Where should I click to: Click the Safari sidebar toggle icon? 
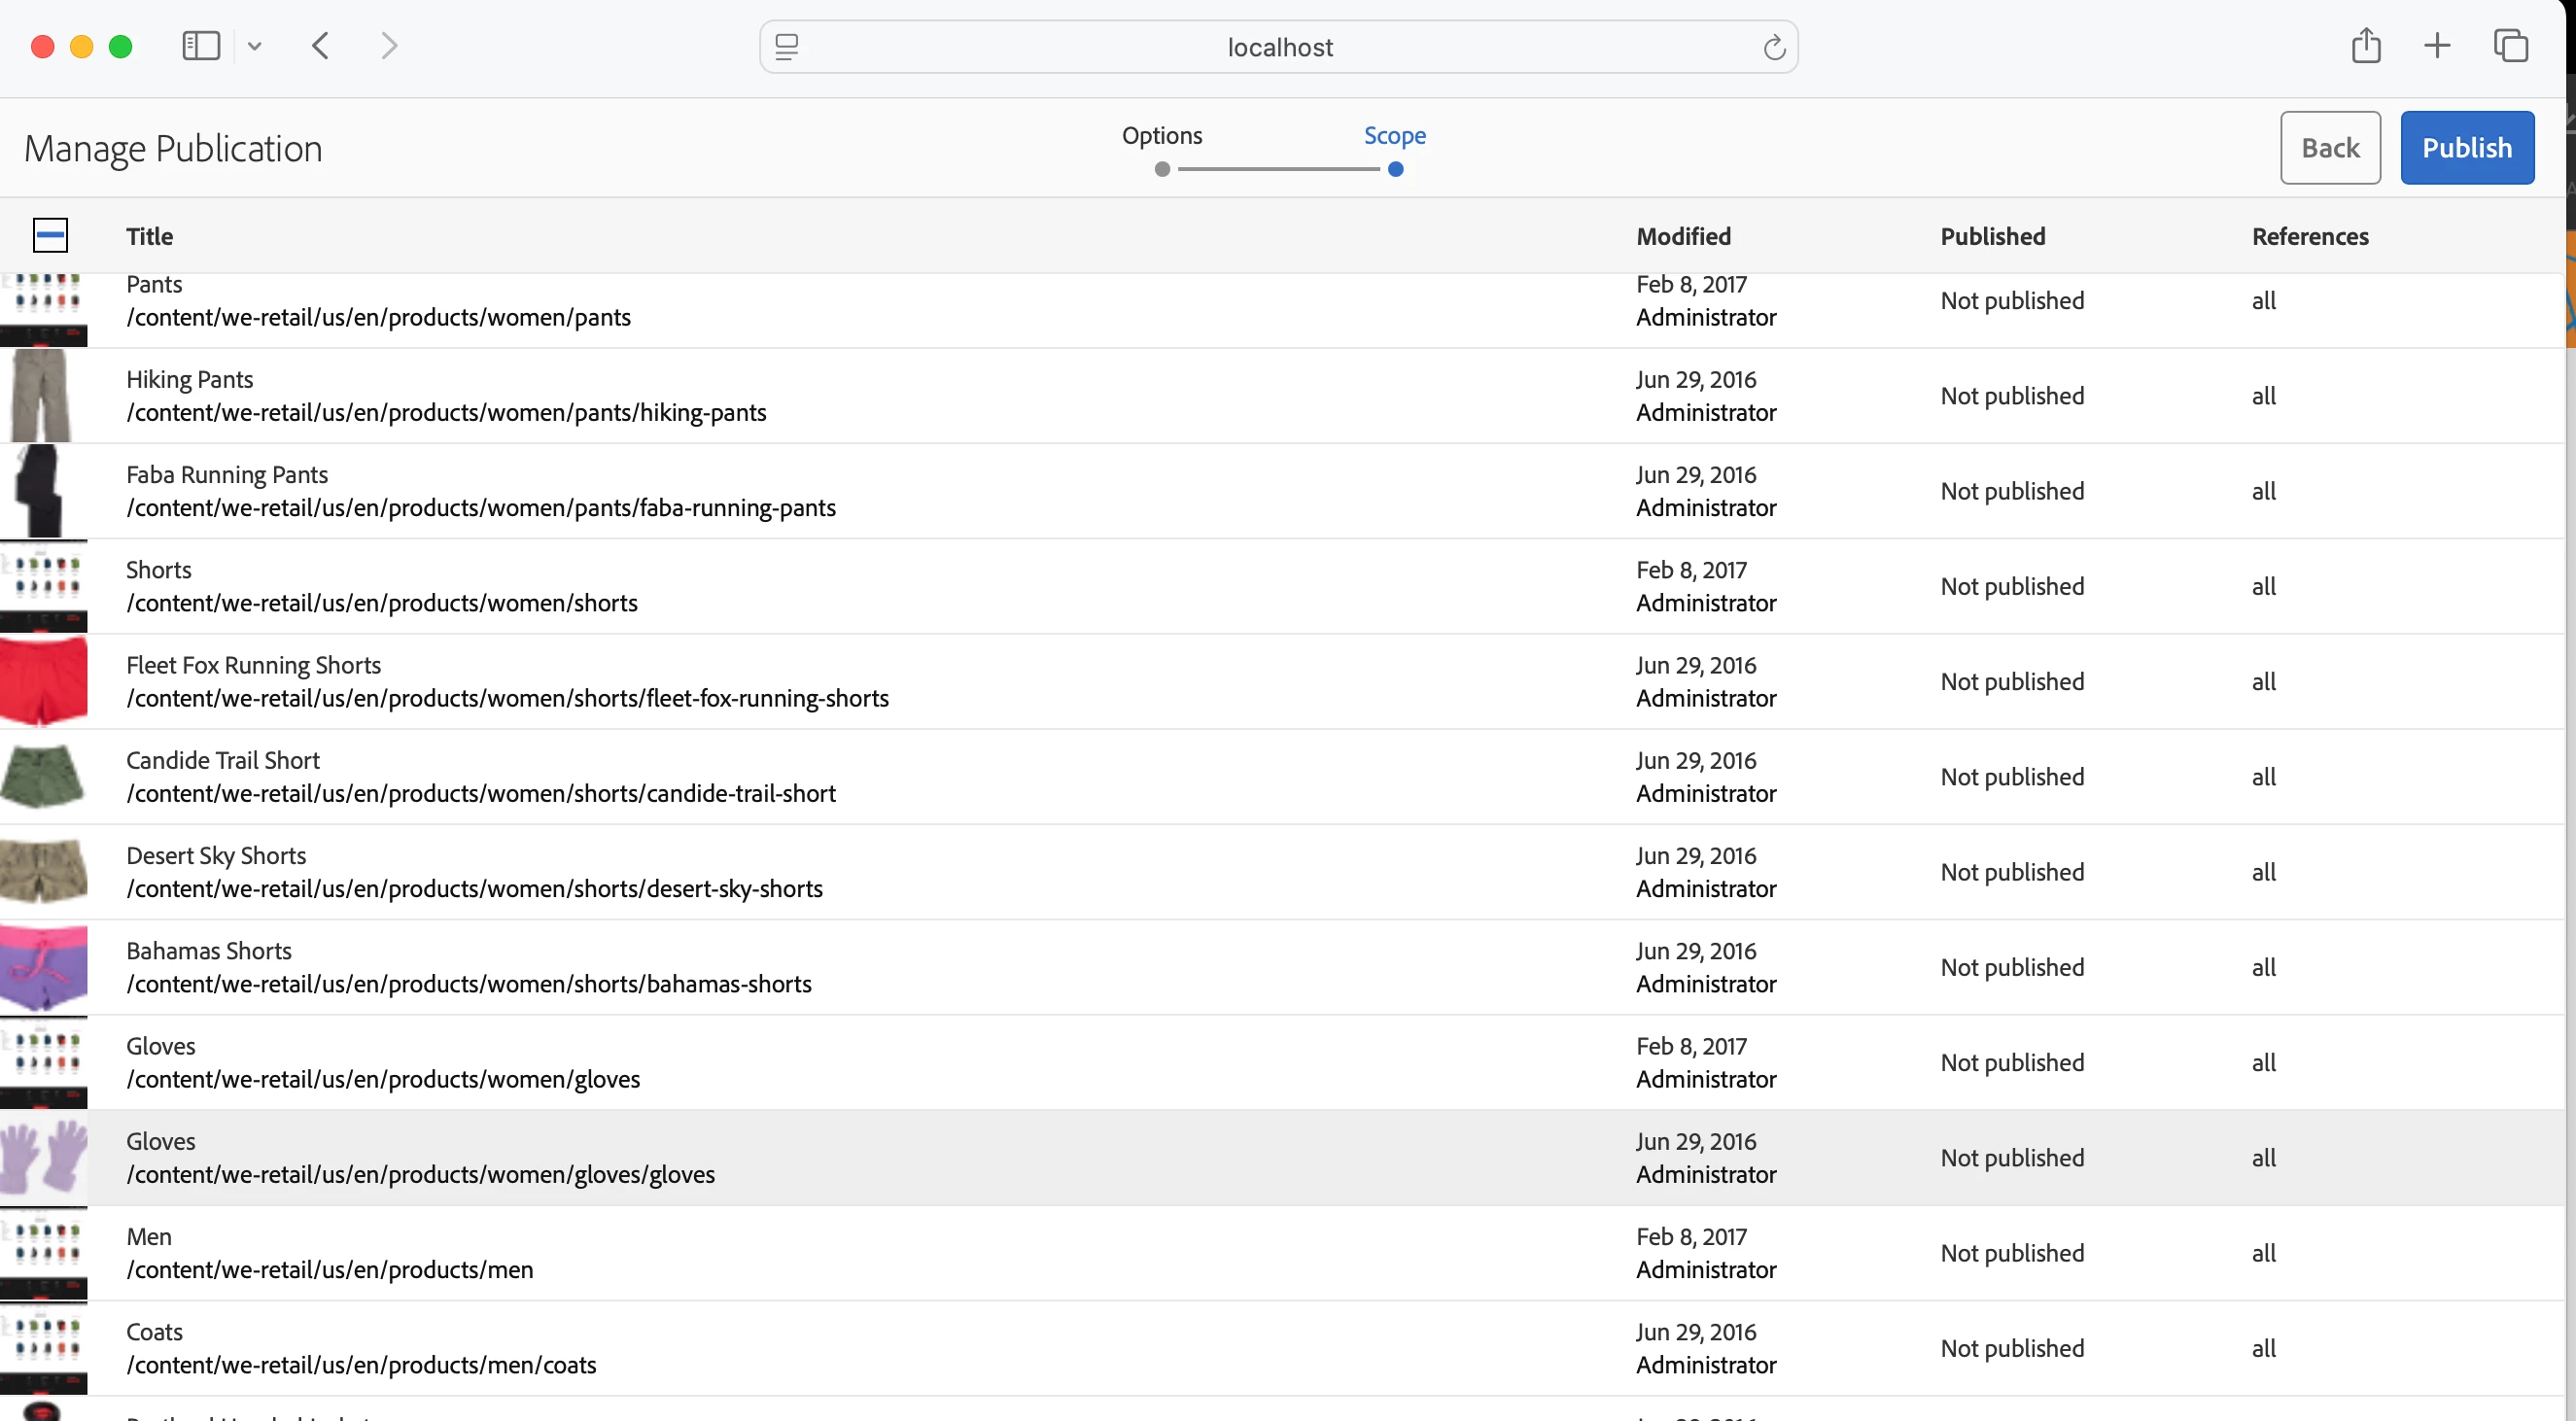point(200,46)
